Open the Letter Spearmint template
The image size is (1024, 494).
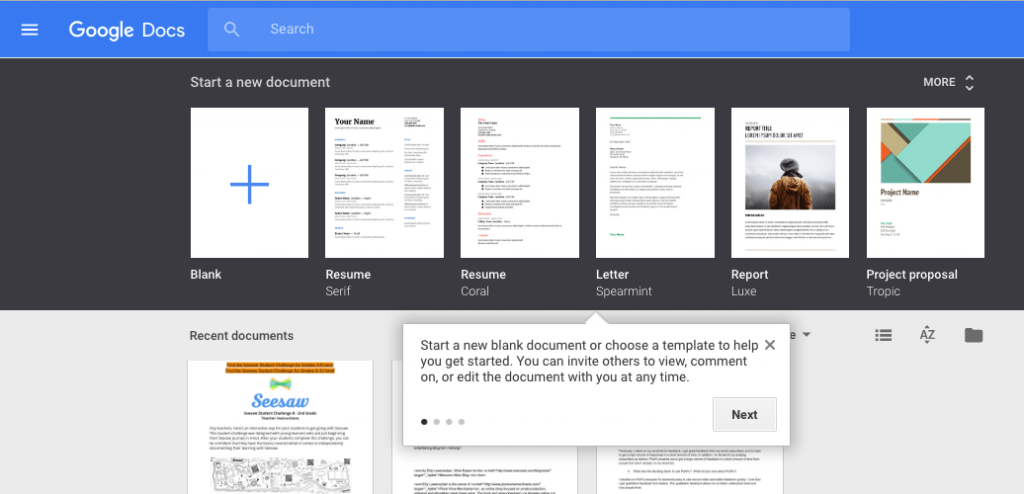tap(655, 183)
